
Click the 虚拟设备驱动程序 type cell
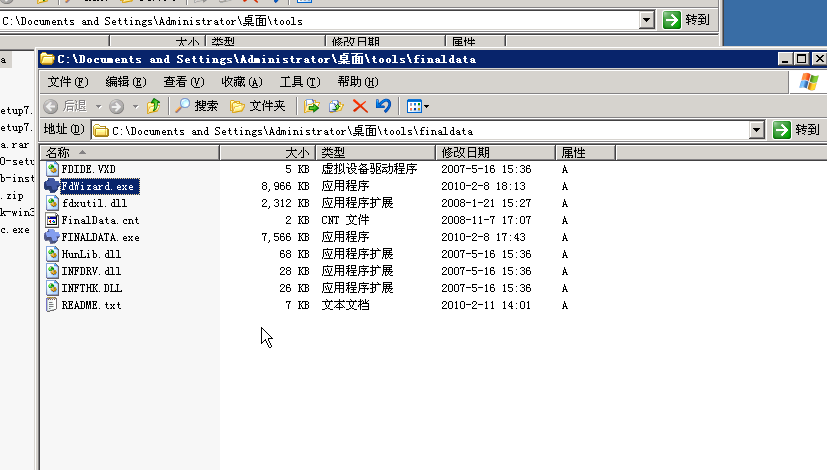[x=369, y=169]
